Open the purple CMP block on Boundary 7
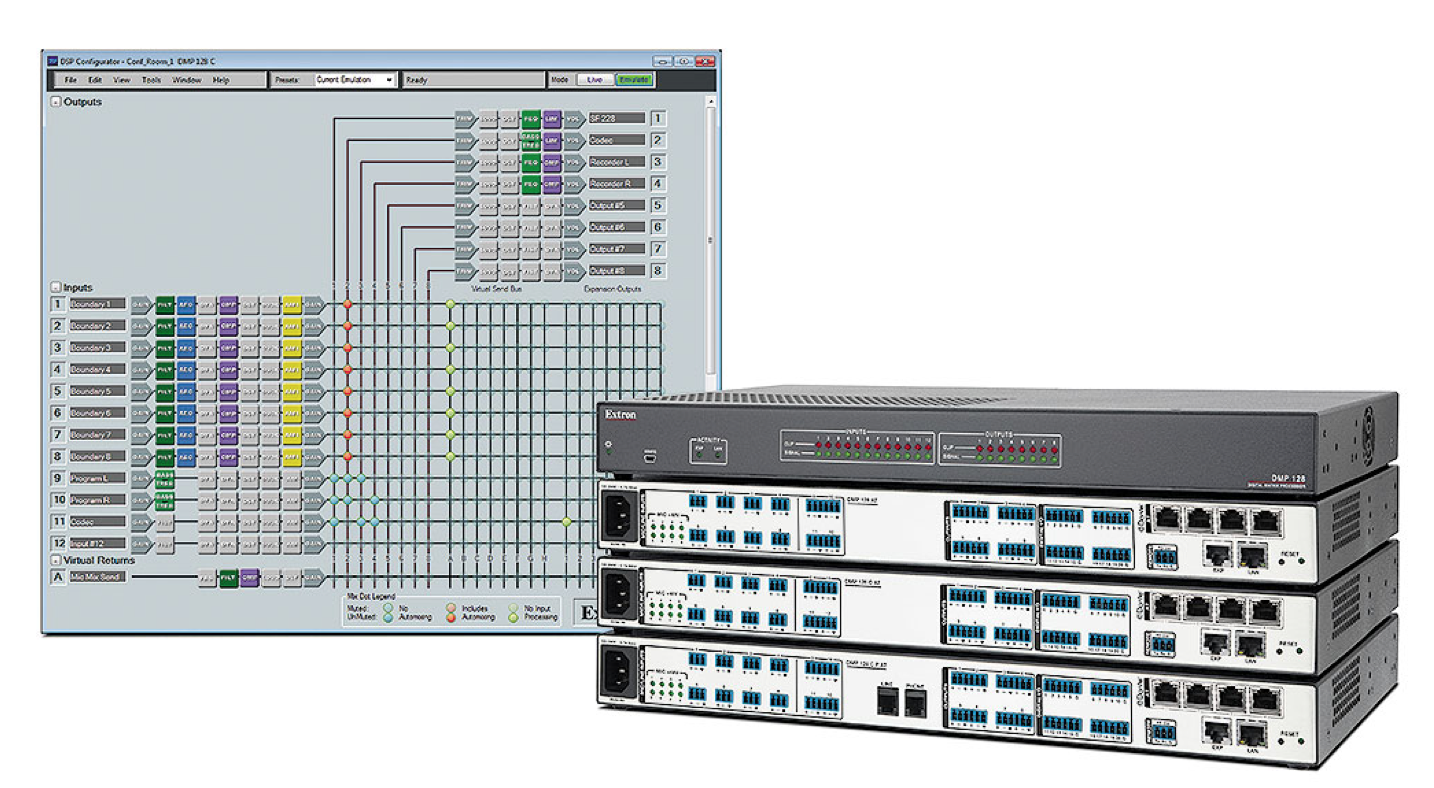Viewport: 1434px width, 788px height. coord(228,435)
